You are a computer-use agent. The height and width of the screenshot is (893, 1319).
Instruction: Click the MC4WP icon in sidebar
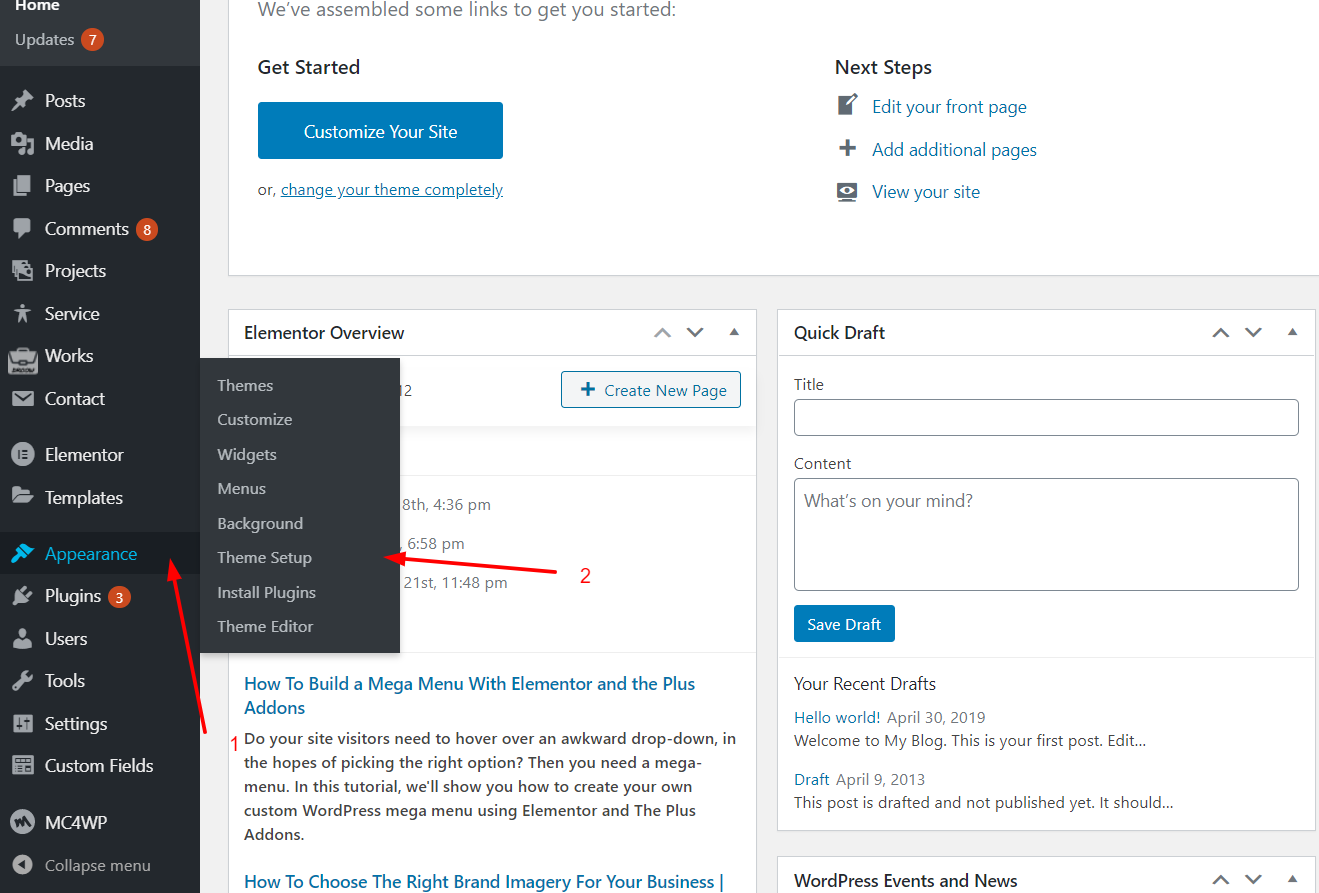[x=22, y=823]
